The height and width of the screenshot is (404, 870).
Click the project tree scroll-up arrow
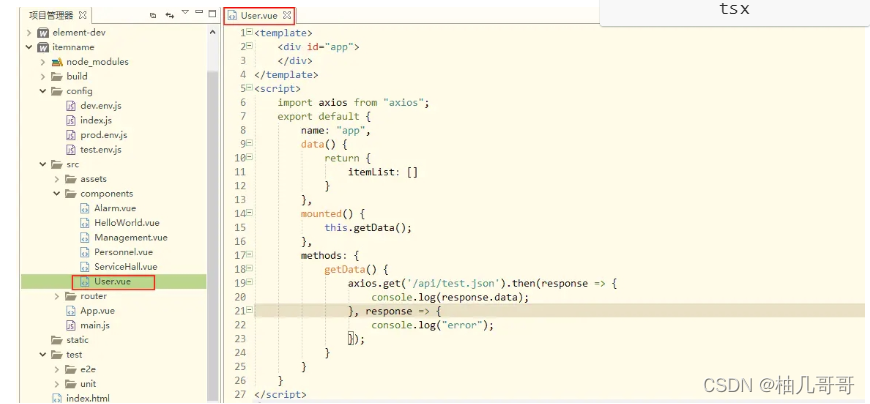tap(212, 33)
